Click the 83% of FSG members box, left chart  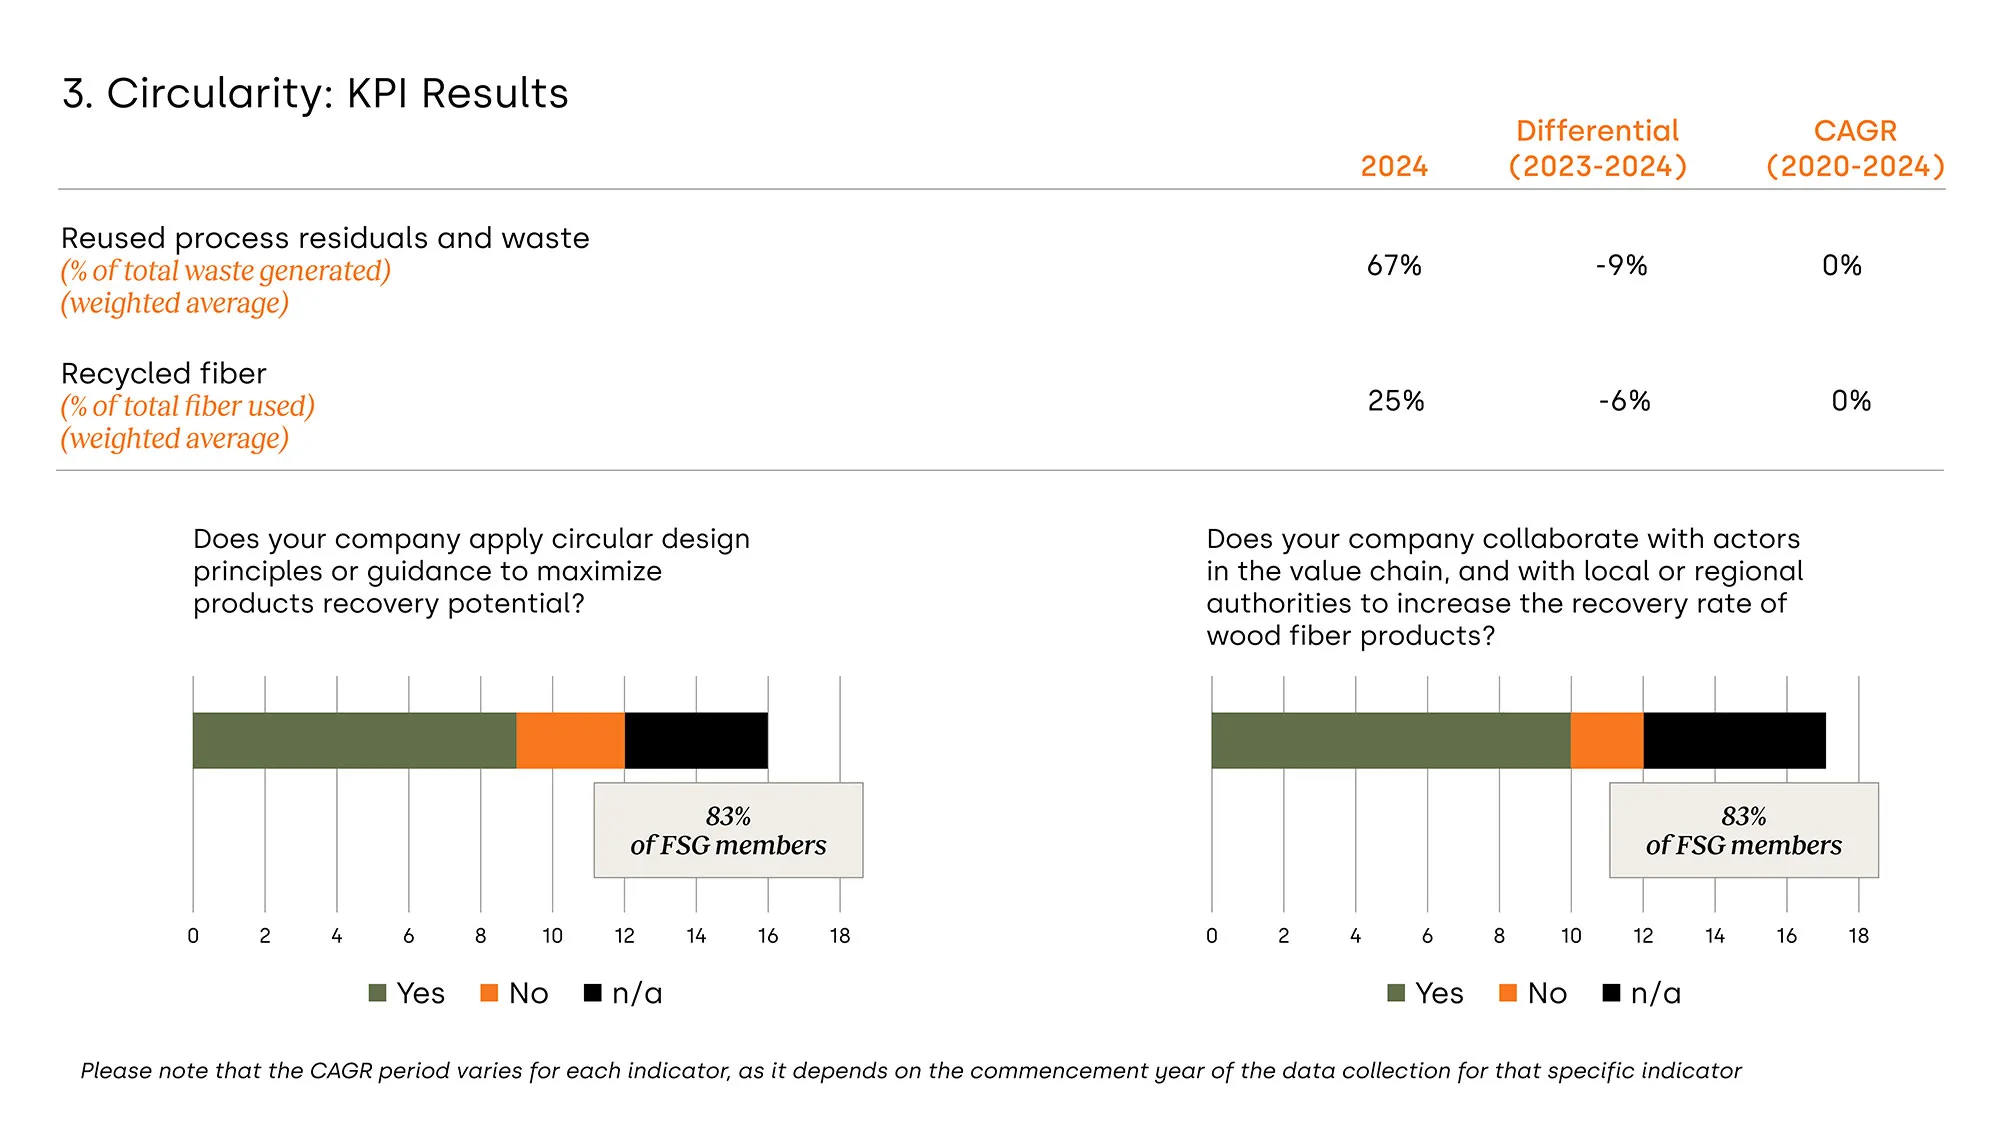pos(728,830)
